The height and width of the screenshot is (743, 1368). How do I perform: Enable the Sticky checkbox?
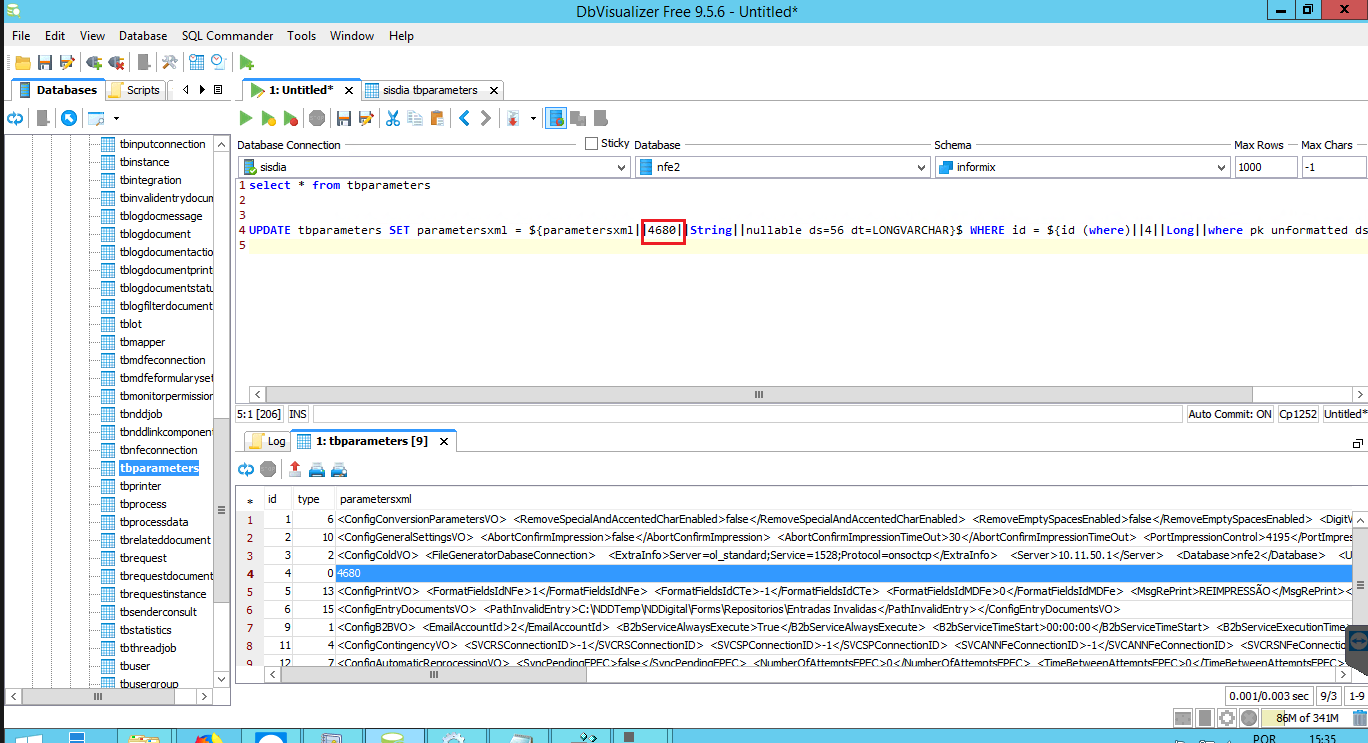(591, 144)
